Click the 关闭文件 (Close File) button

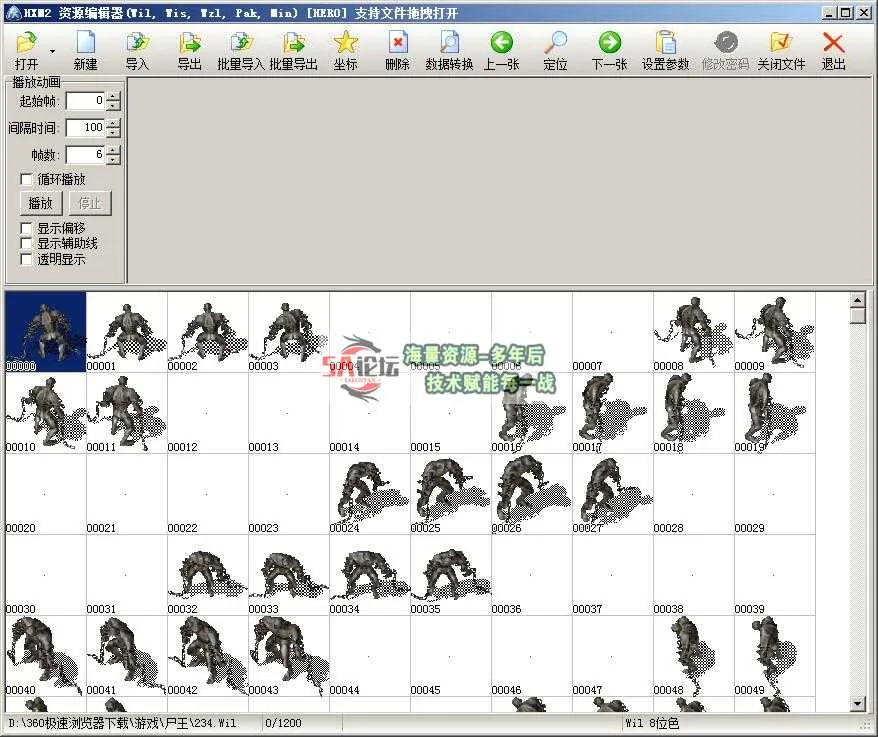[780, 44]
